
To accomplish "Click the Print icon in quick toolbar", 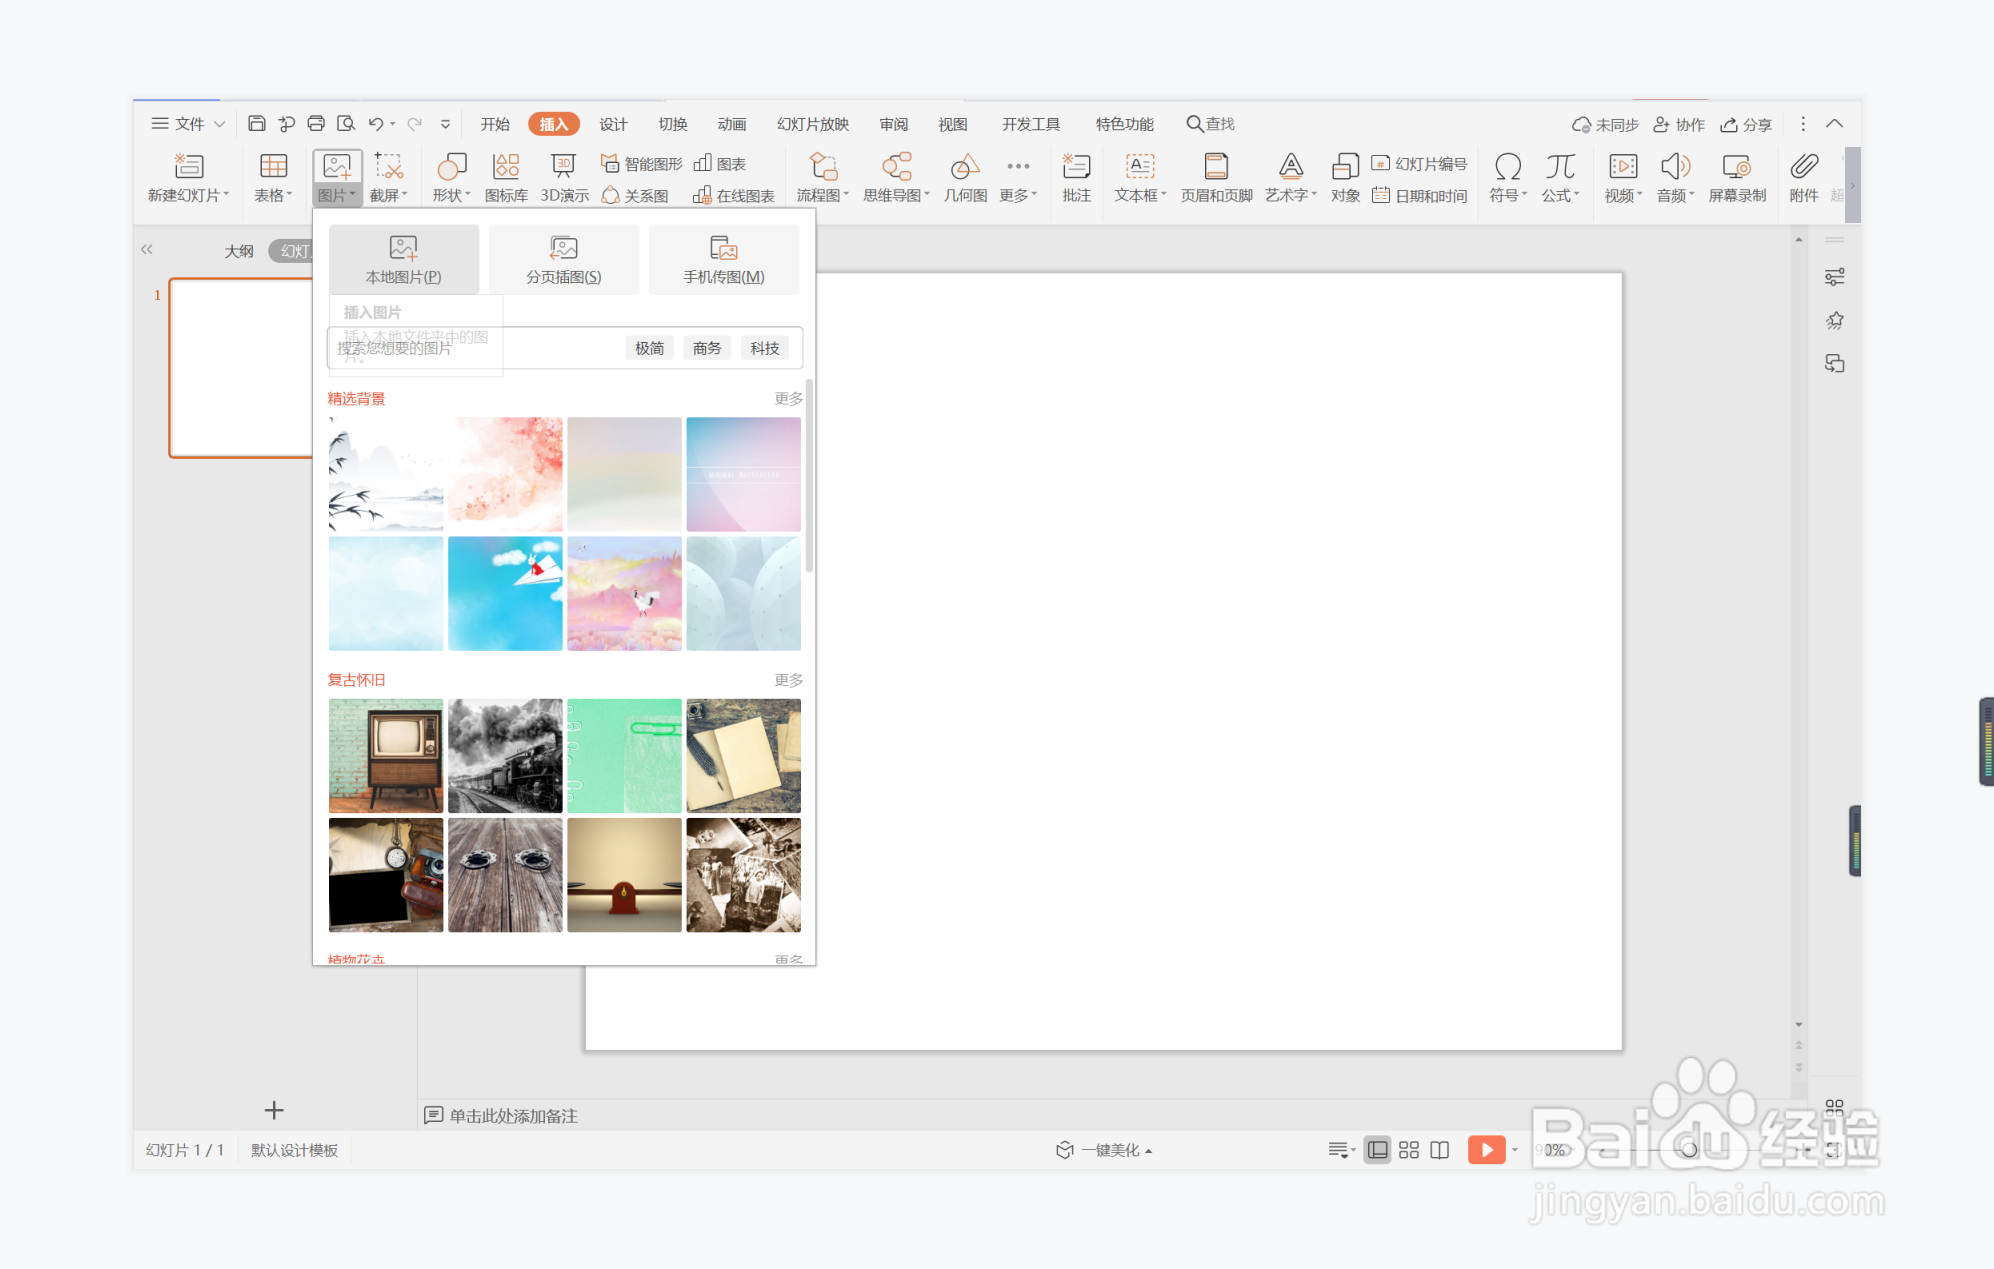I will (x=316, y=124).
